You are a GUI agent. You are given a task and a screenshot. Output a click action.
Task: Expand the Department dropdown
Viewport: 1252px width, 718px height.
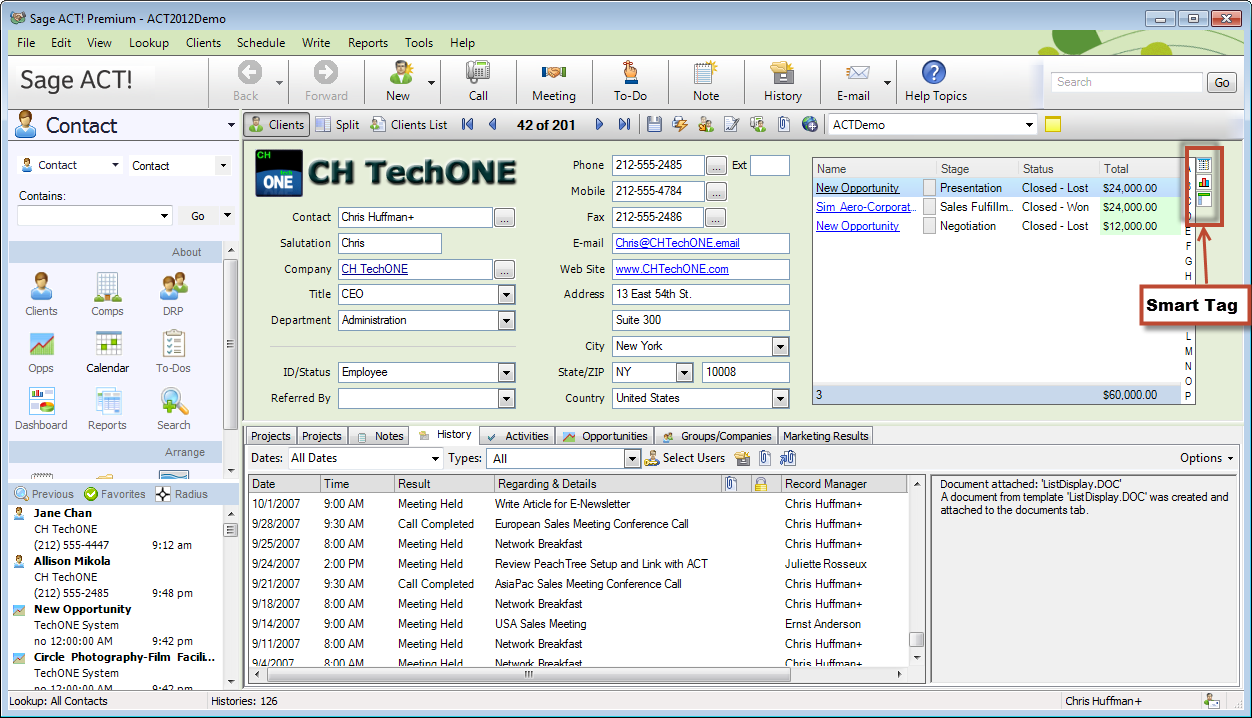click(506, 321)
